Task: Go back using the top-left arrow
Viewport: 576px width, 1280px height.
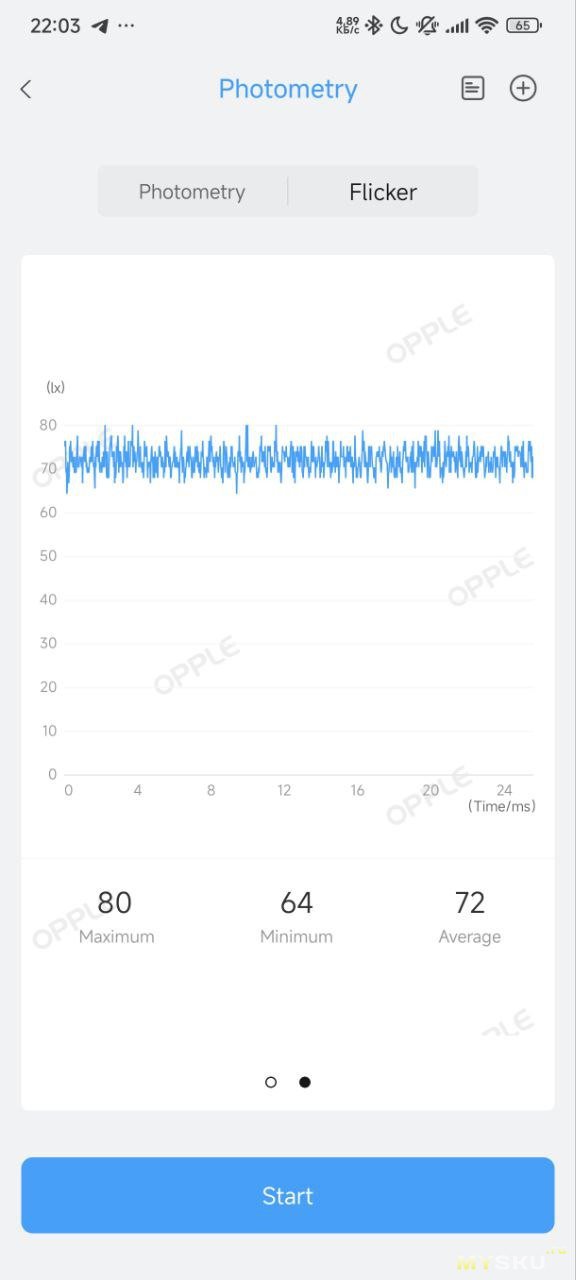Action: 26,89
